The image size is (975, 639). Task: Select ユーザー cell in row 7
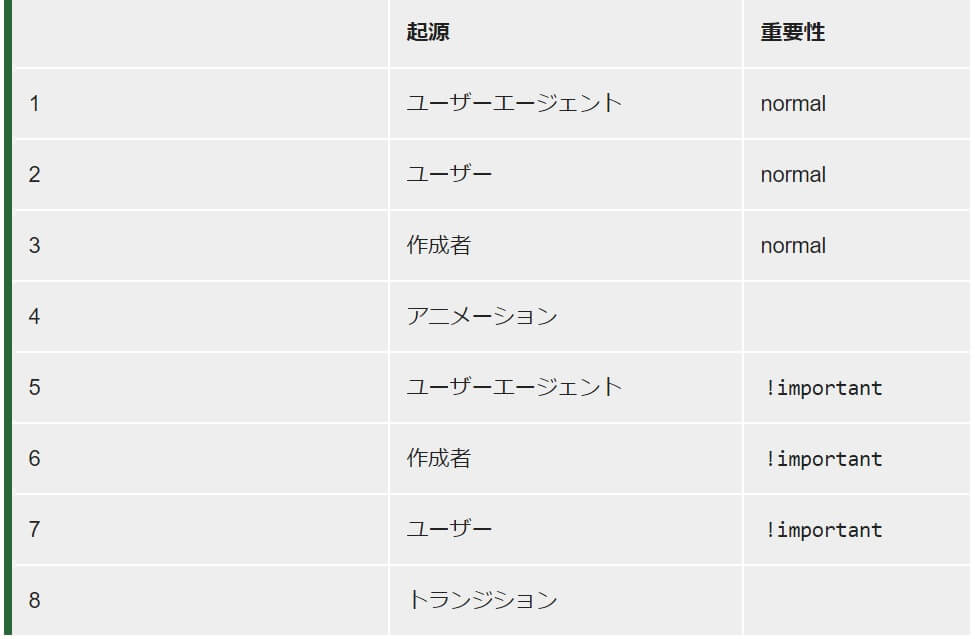(x=449, y=529)
